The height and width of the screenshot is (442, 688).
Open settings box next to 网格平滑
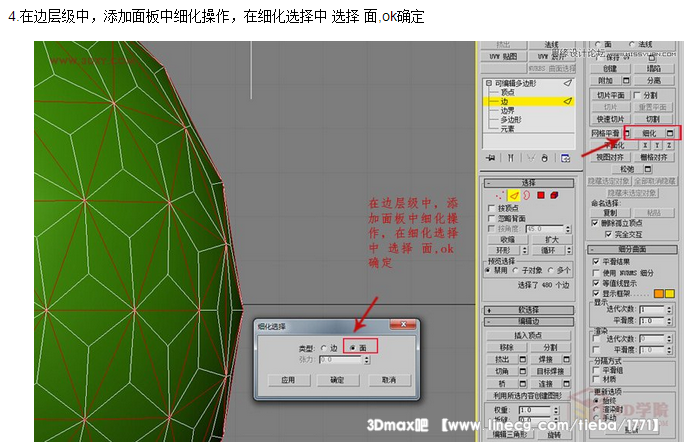[x=627, y=133]
